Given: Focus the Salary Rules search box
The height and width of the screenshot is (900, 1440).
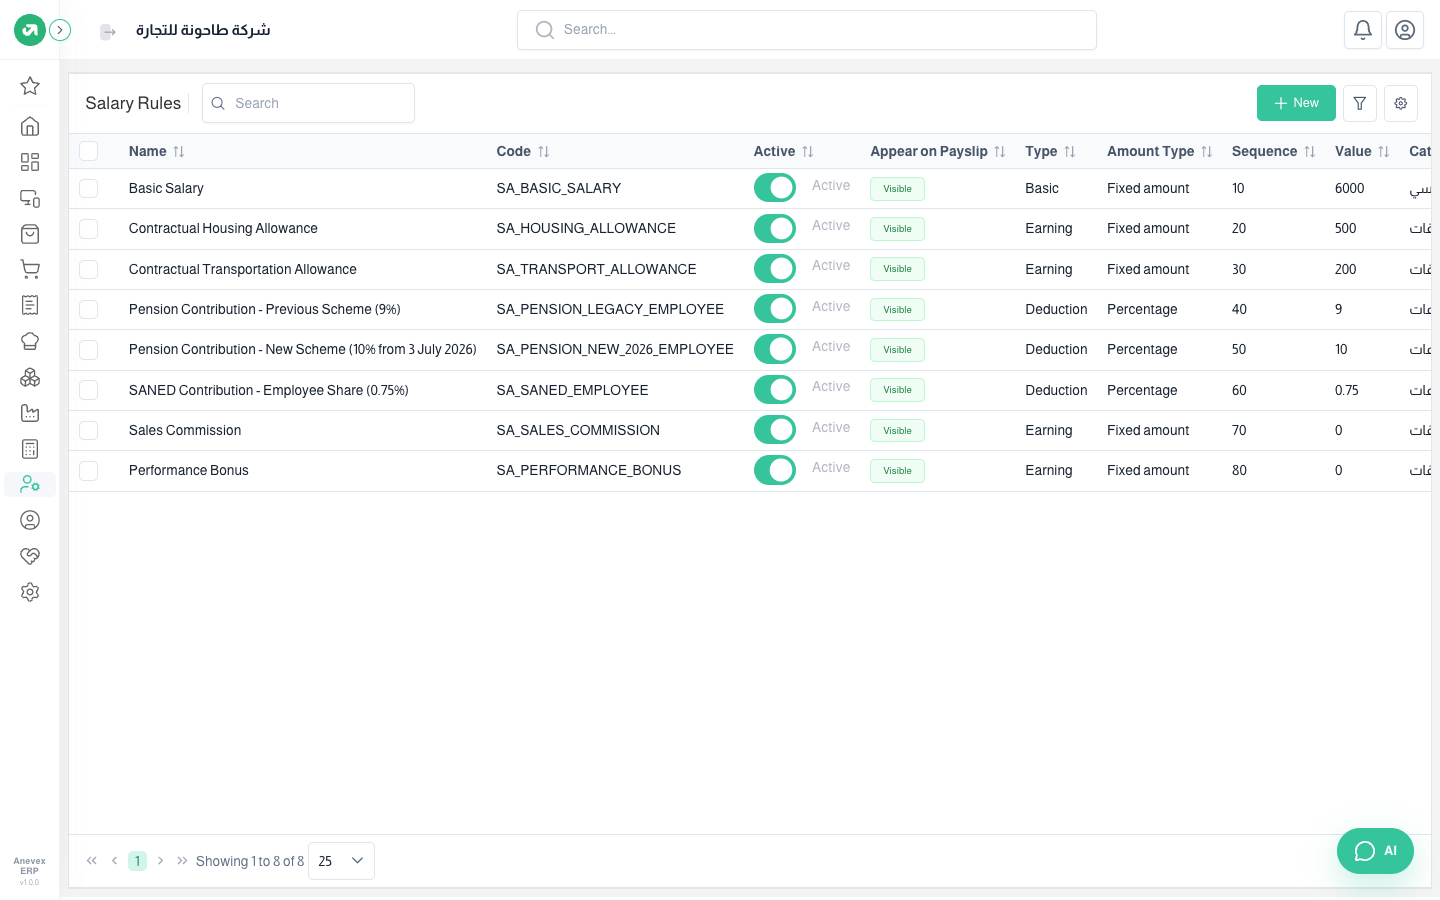Looking at the screenshot, I should point(308,103).
